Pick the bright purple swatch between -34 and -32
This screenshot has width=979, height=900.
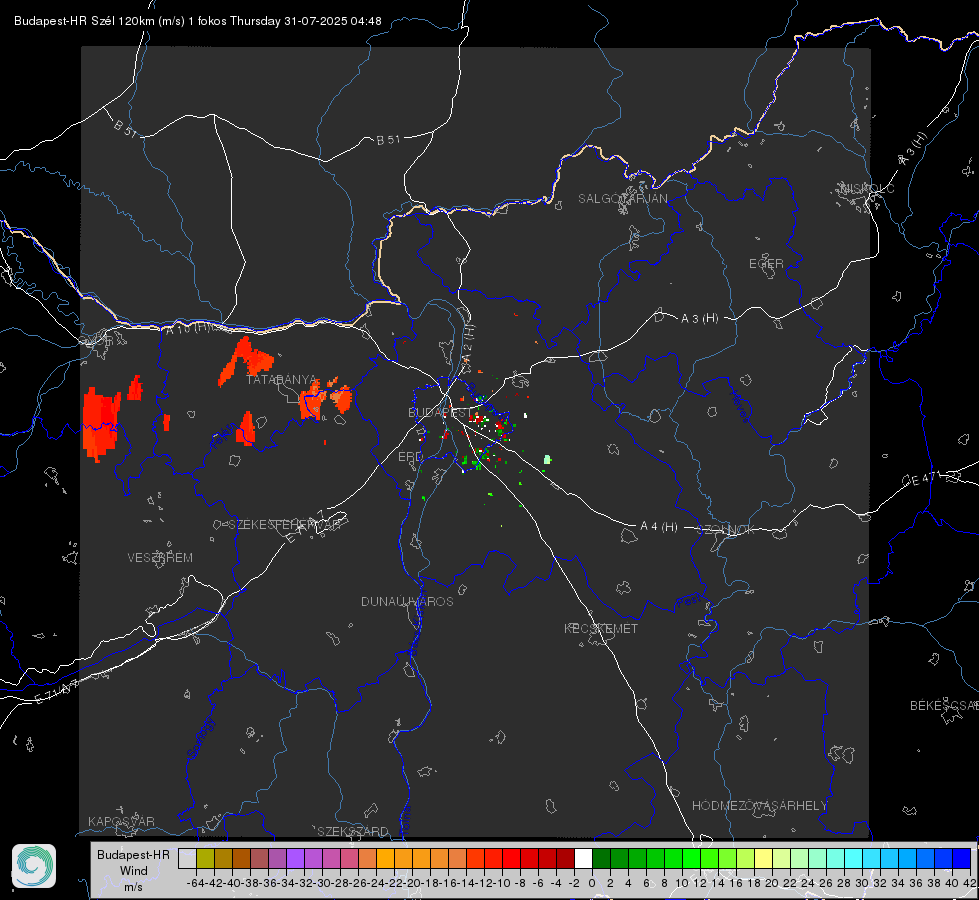pyautogui.click(x=295, y=858)
